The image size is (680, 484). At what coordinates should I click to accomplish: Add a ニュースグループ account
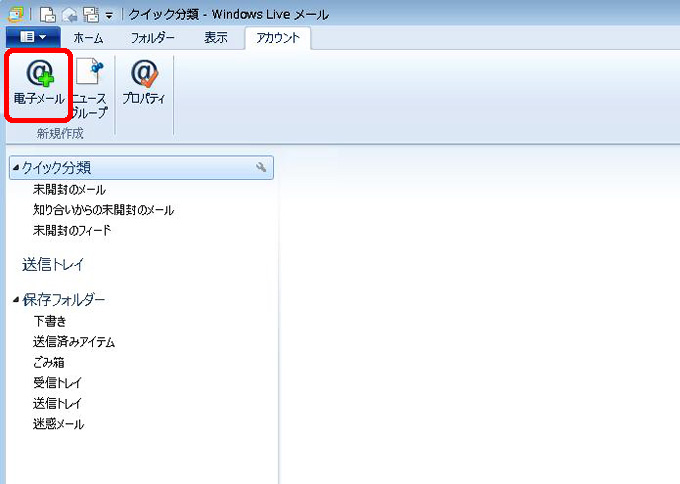click(x=90, y=89)
